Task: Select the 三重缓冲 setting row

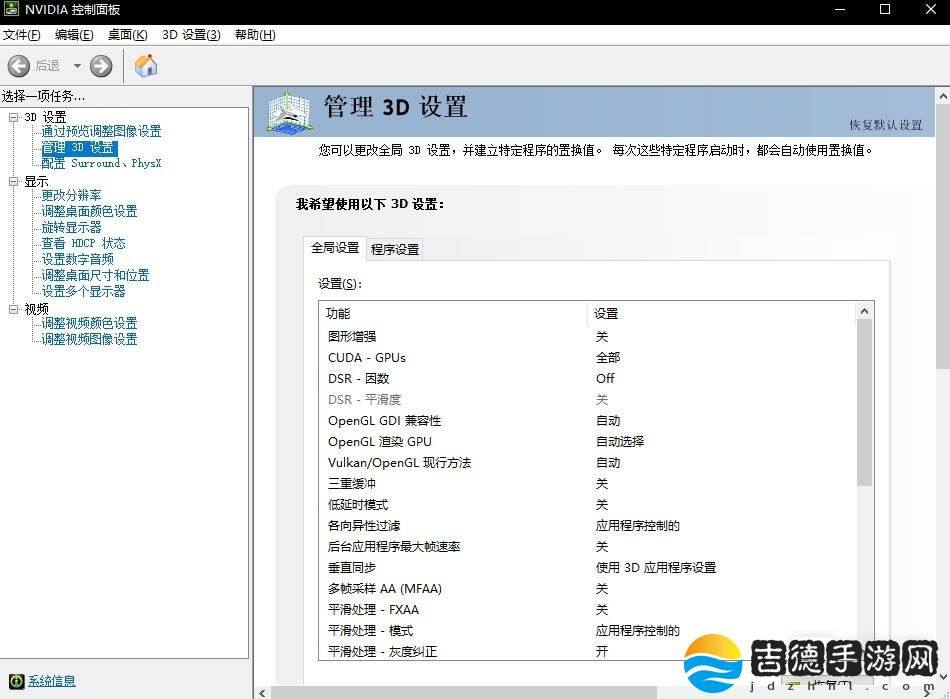Action: (x=588, y=483)
